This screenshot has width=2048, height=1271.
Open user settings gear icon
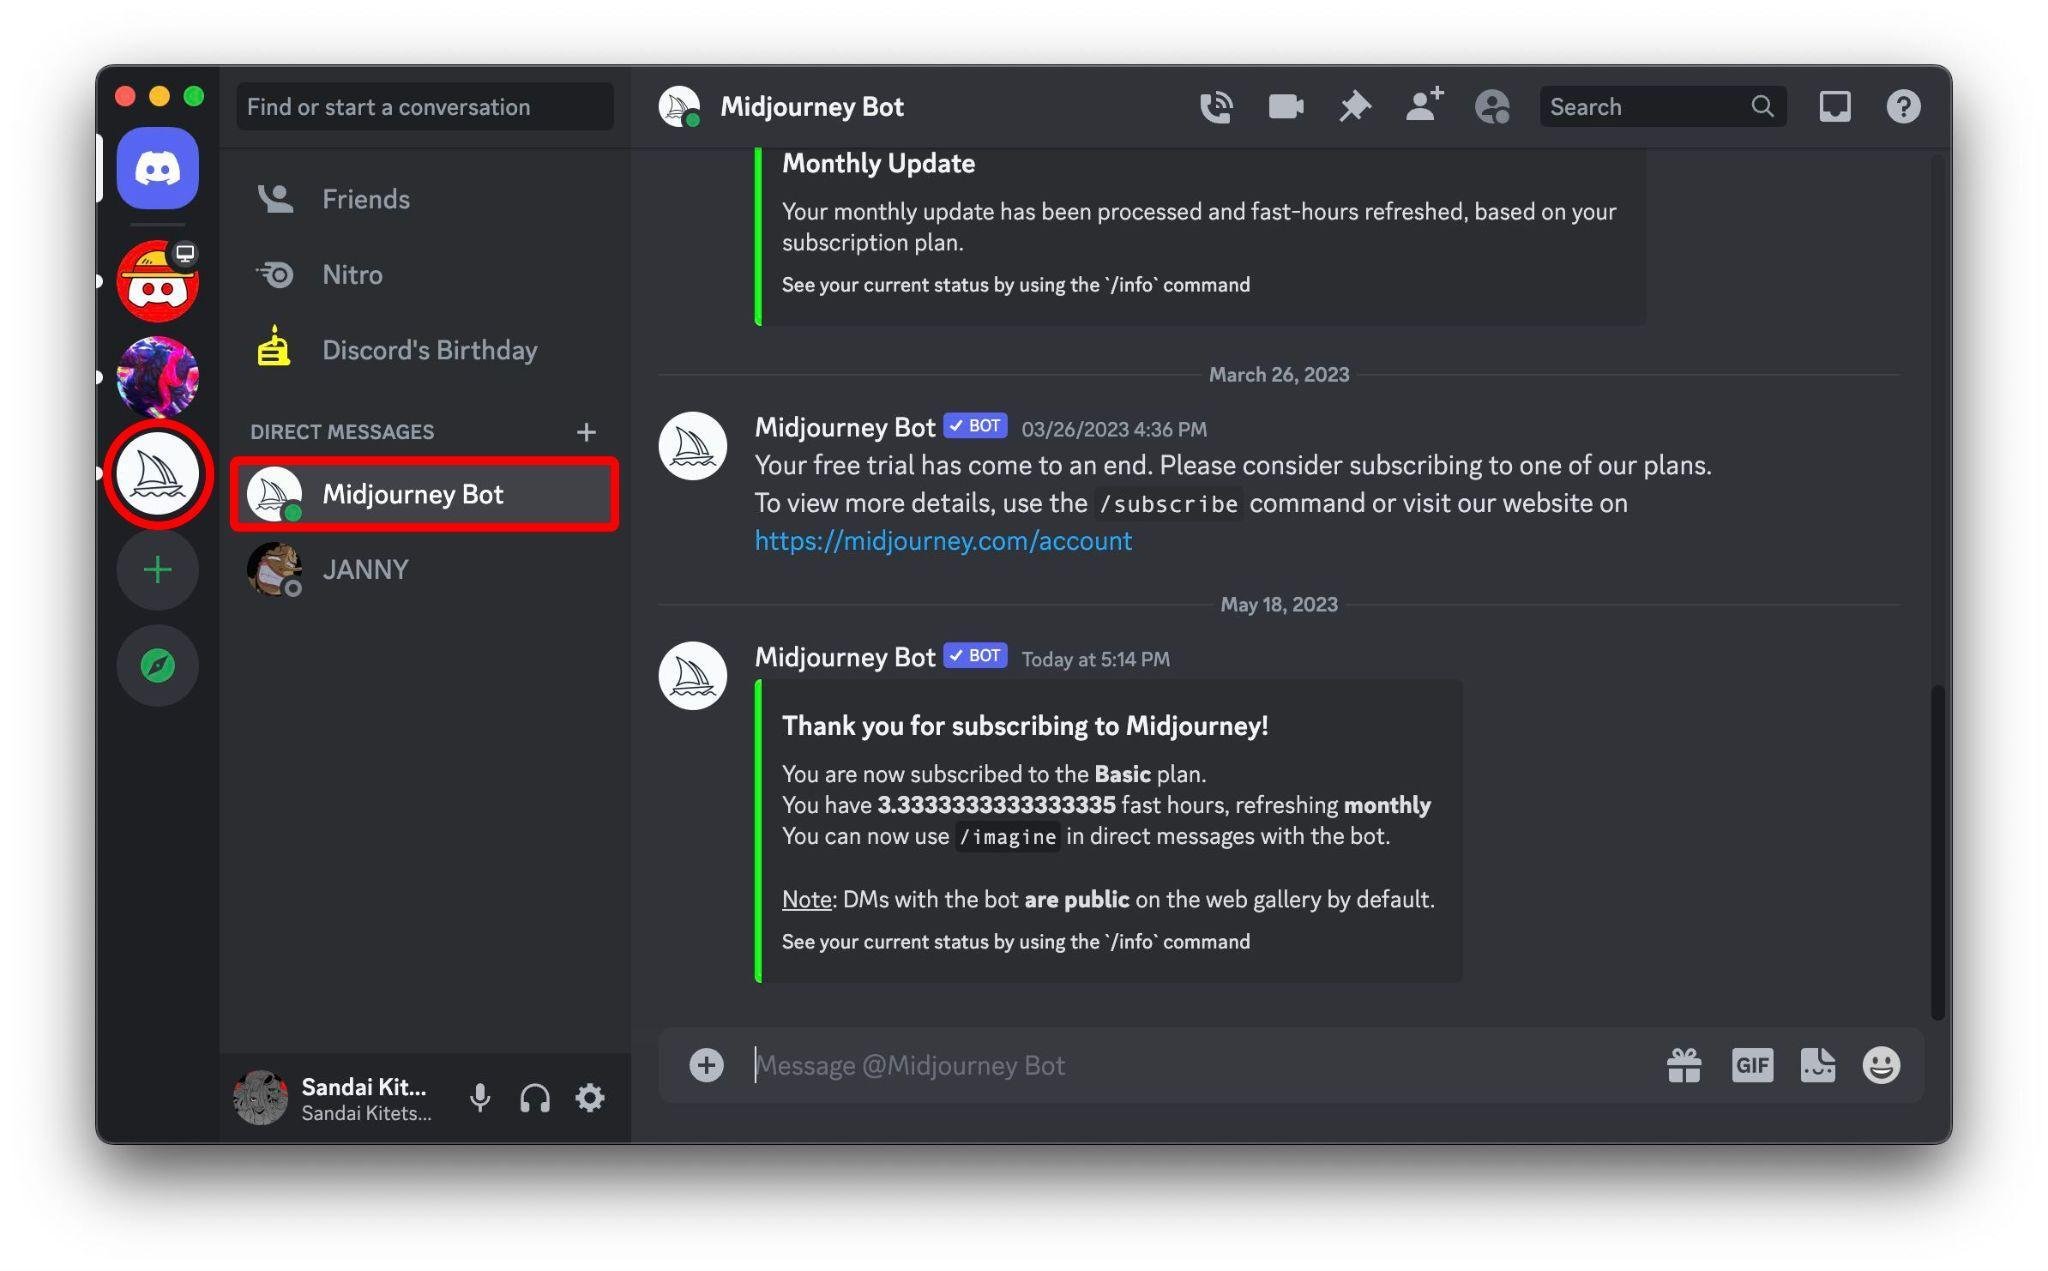590,1098
